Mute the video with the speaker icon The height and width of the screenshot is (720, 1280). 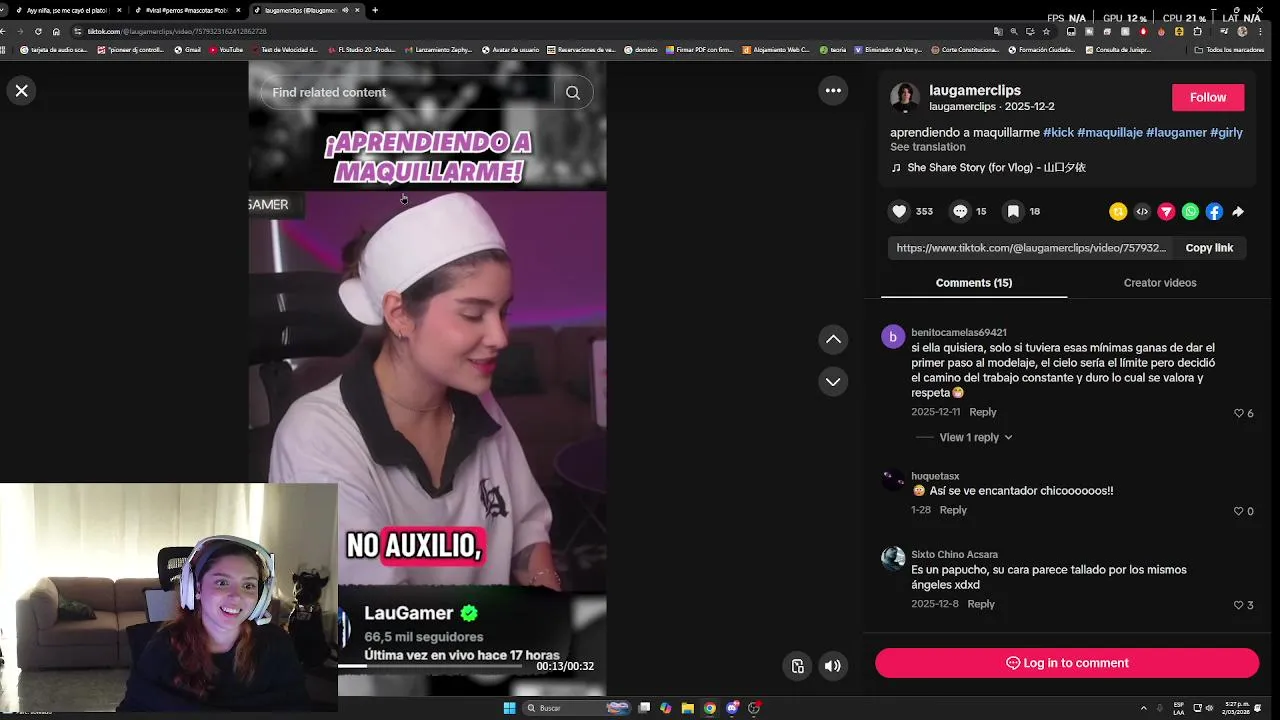coord(833,666)
